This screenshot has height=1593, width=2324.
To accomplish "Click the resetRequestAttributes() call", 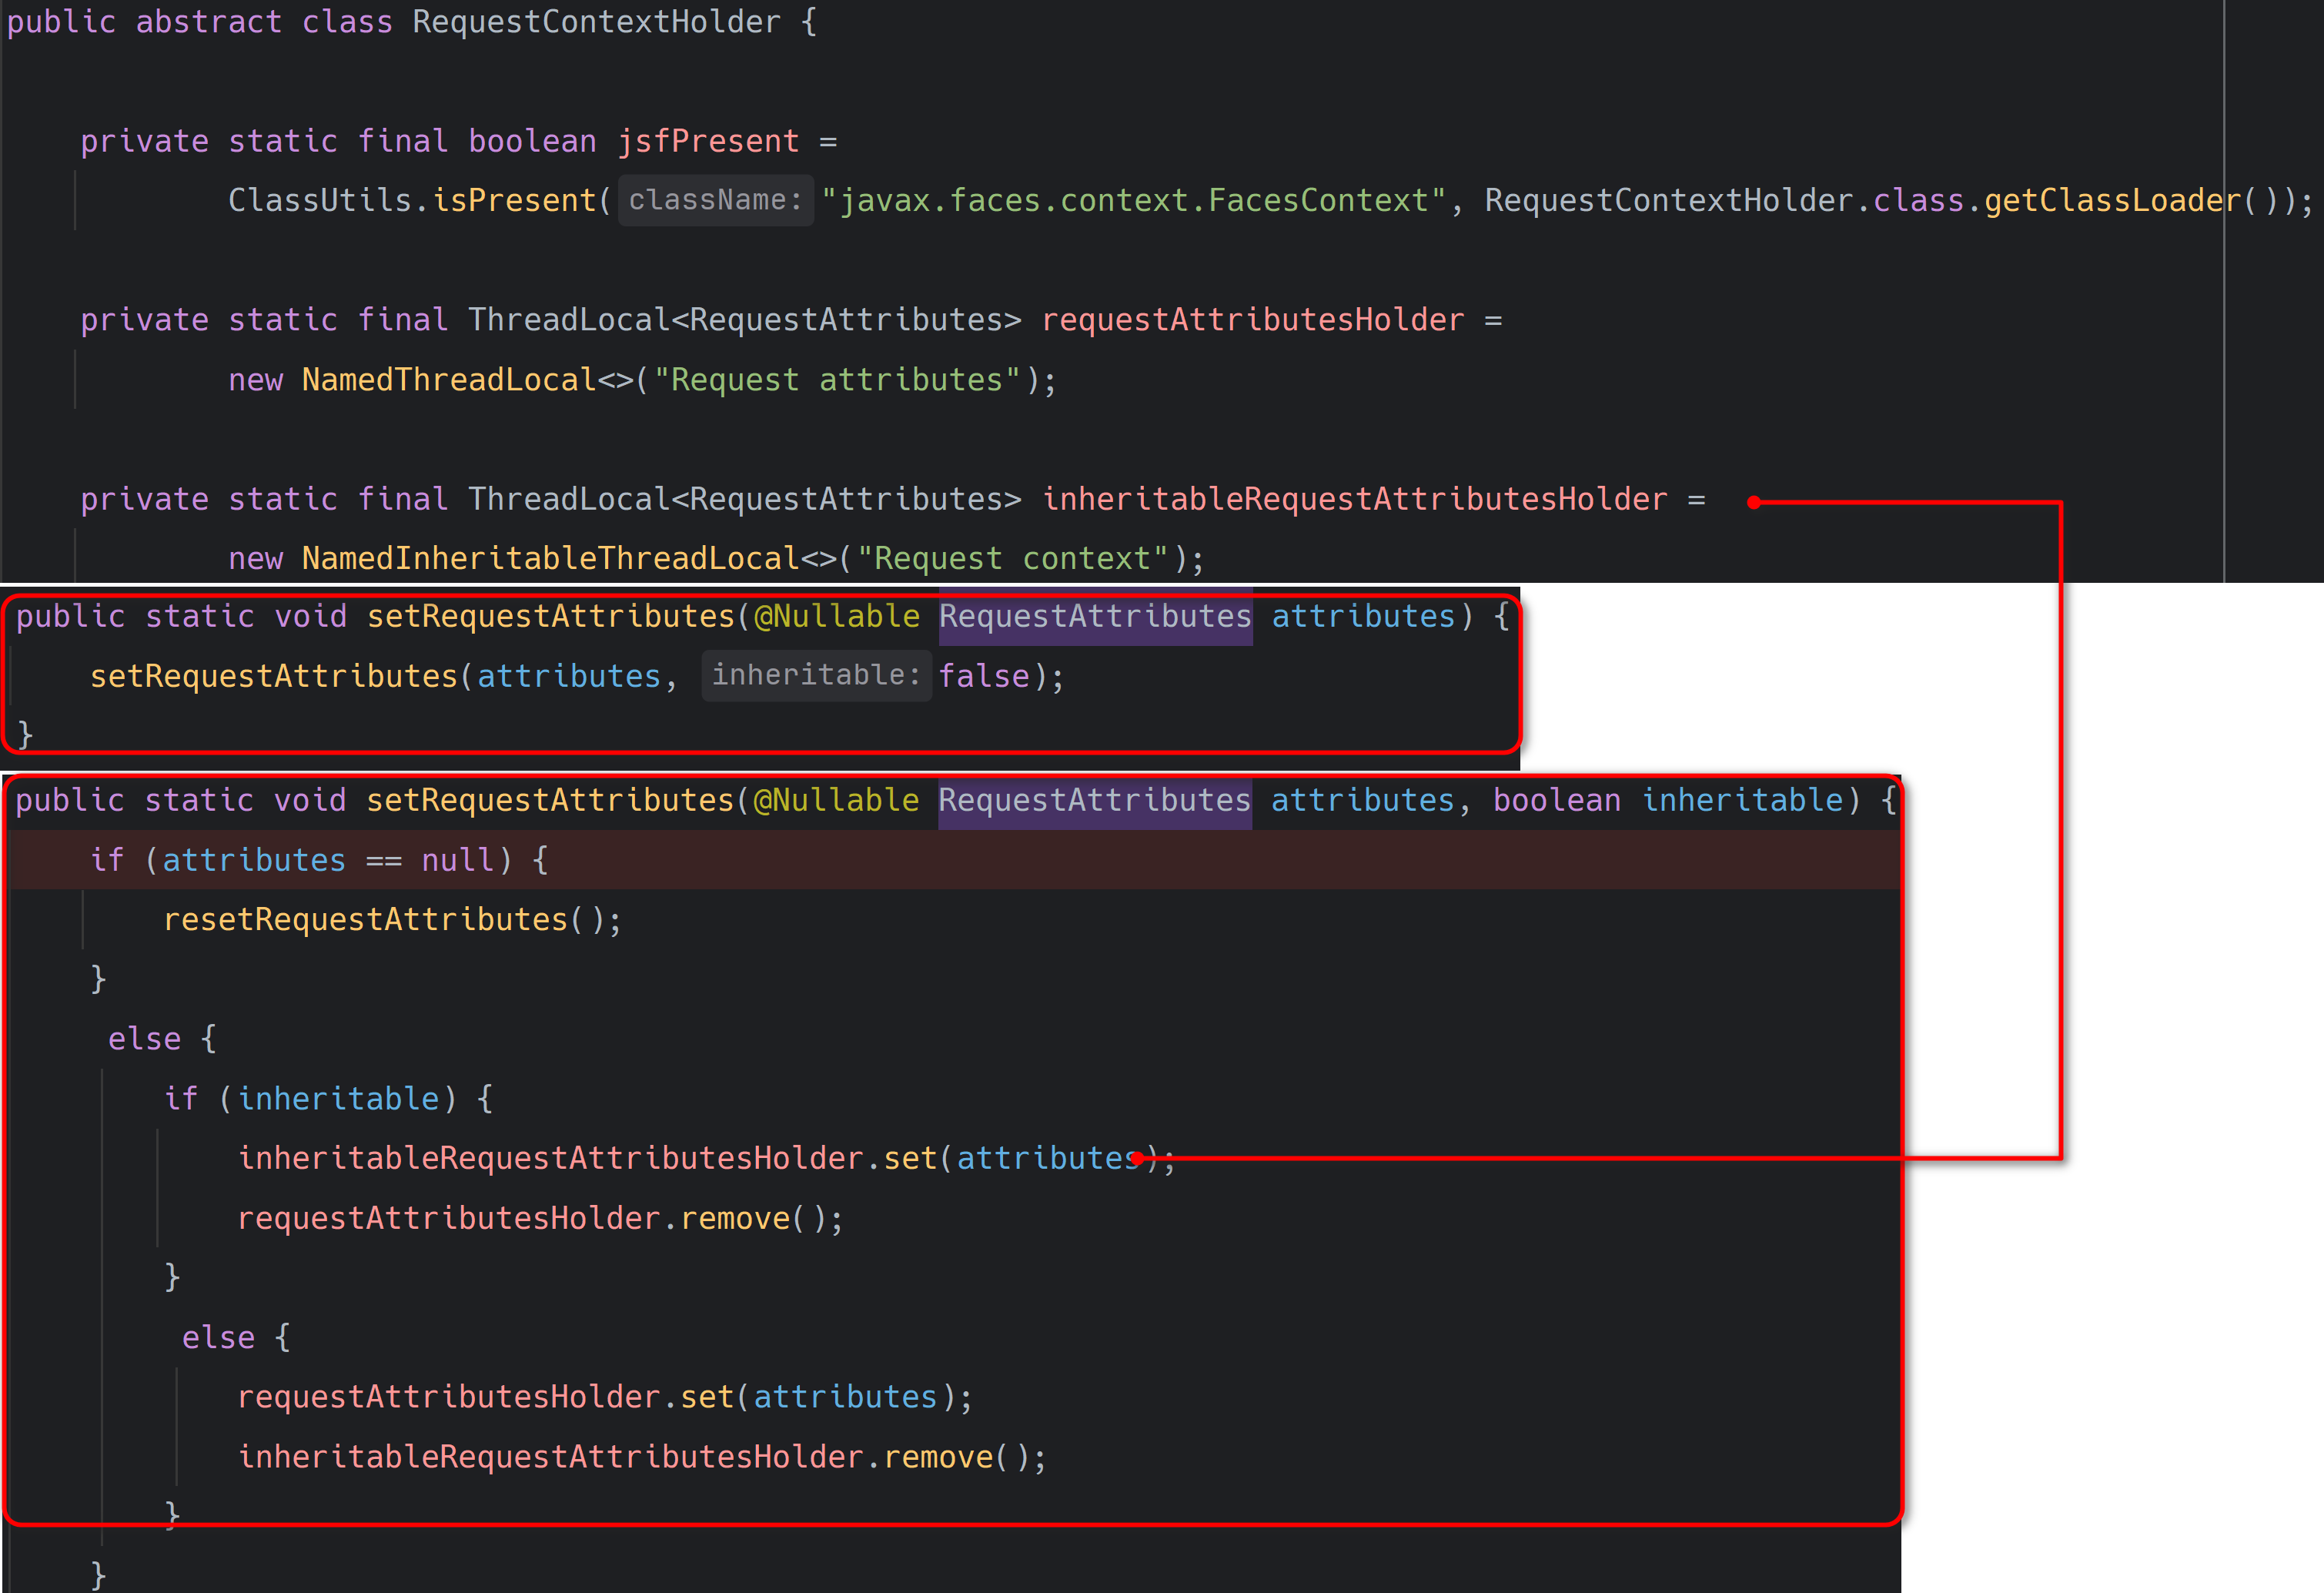I will click(384, 919).
